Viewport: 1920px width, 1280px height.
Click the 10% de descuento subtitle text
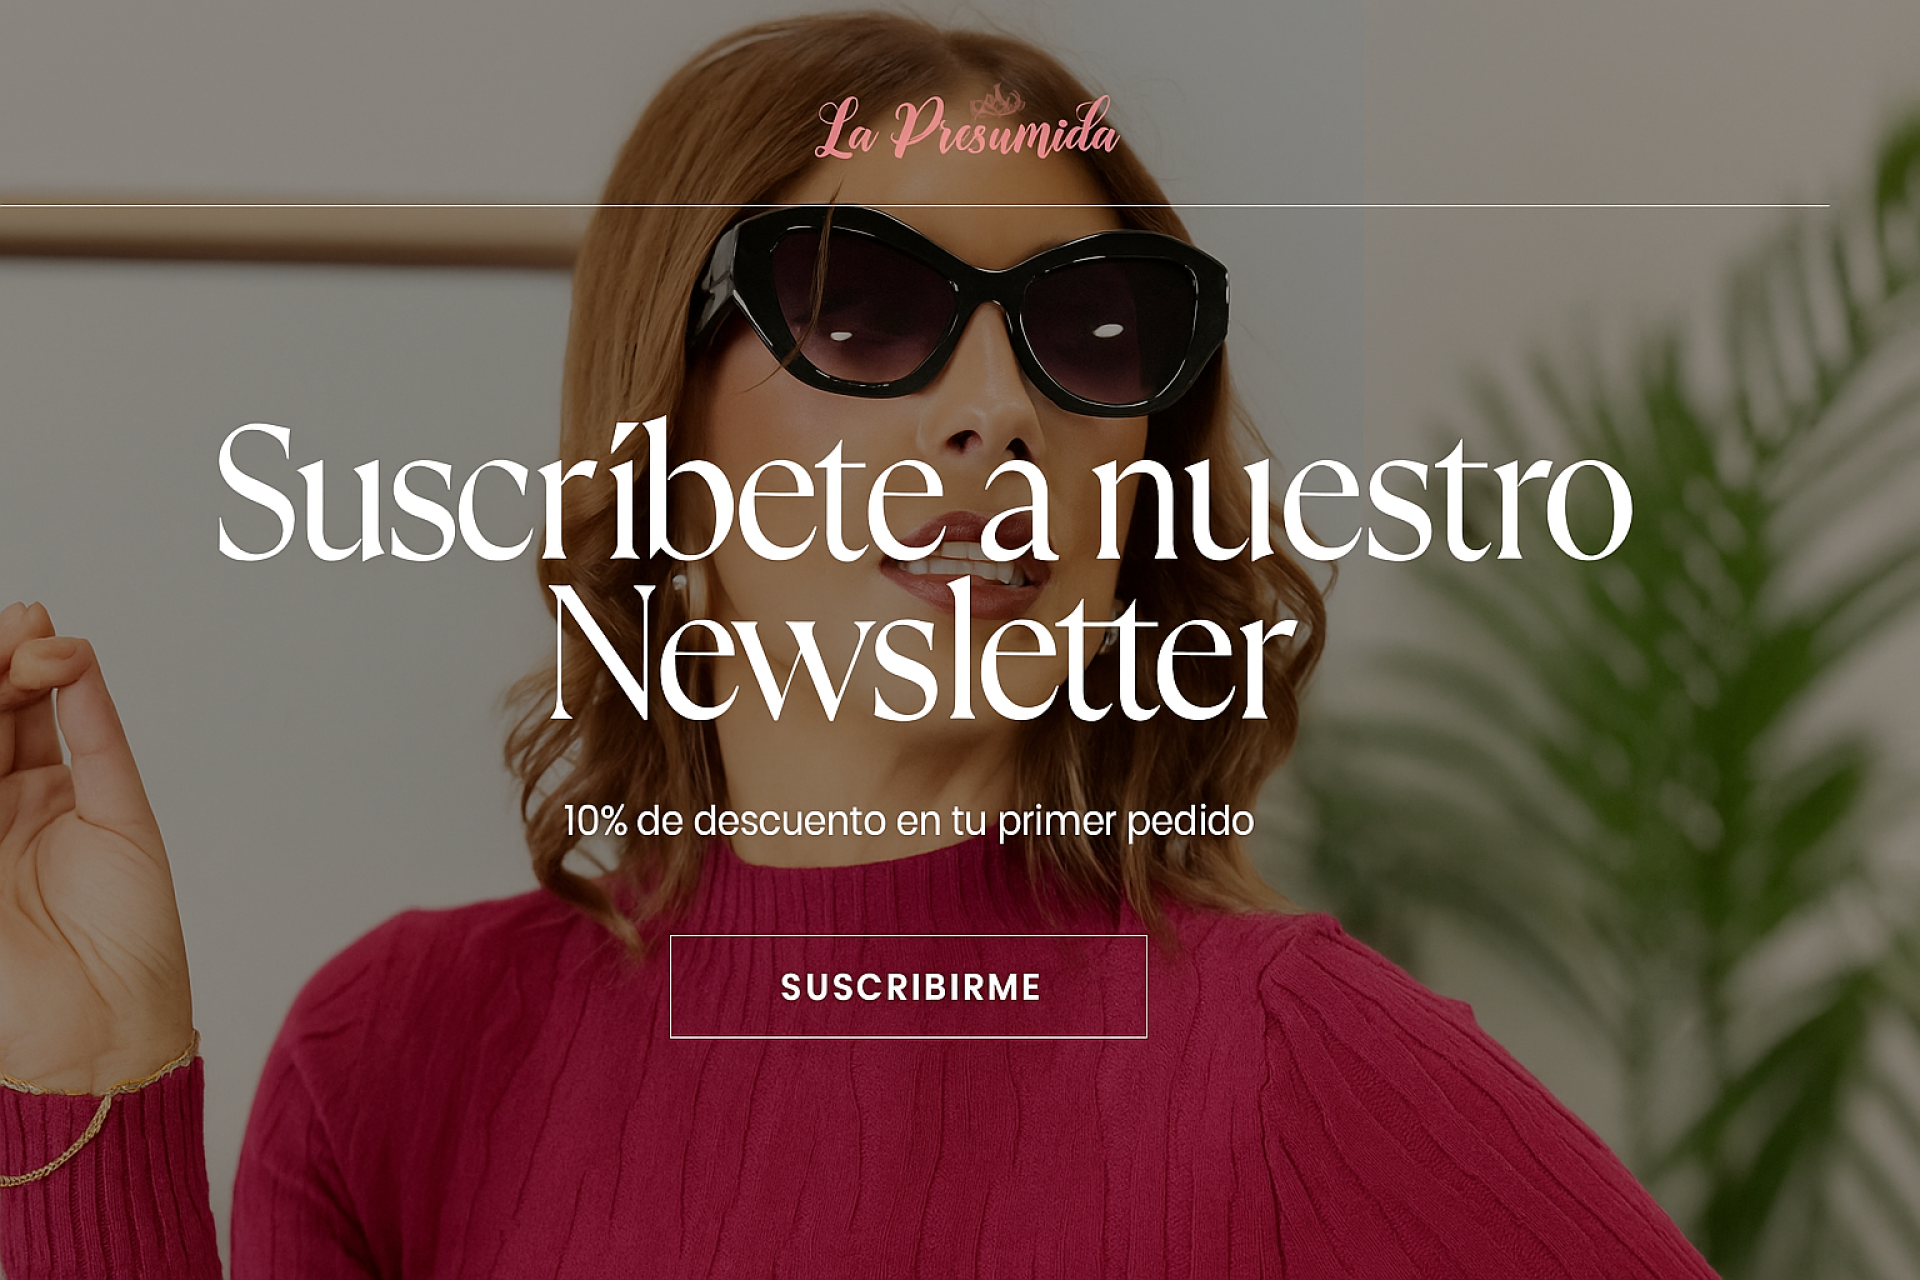coord(908,821)
